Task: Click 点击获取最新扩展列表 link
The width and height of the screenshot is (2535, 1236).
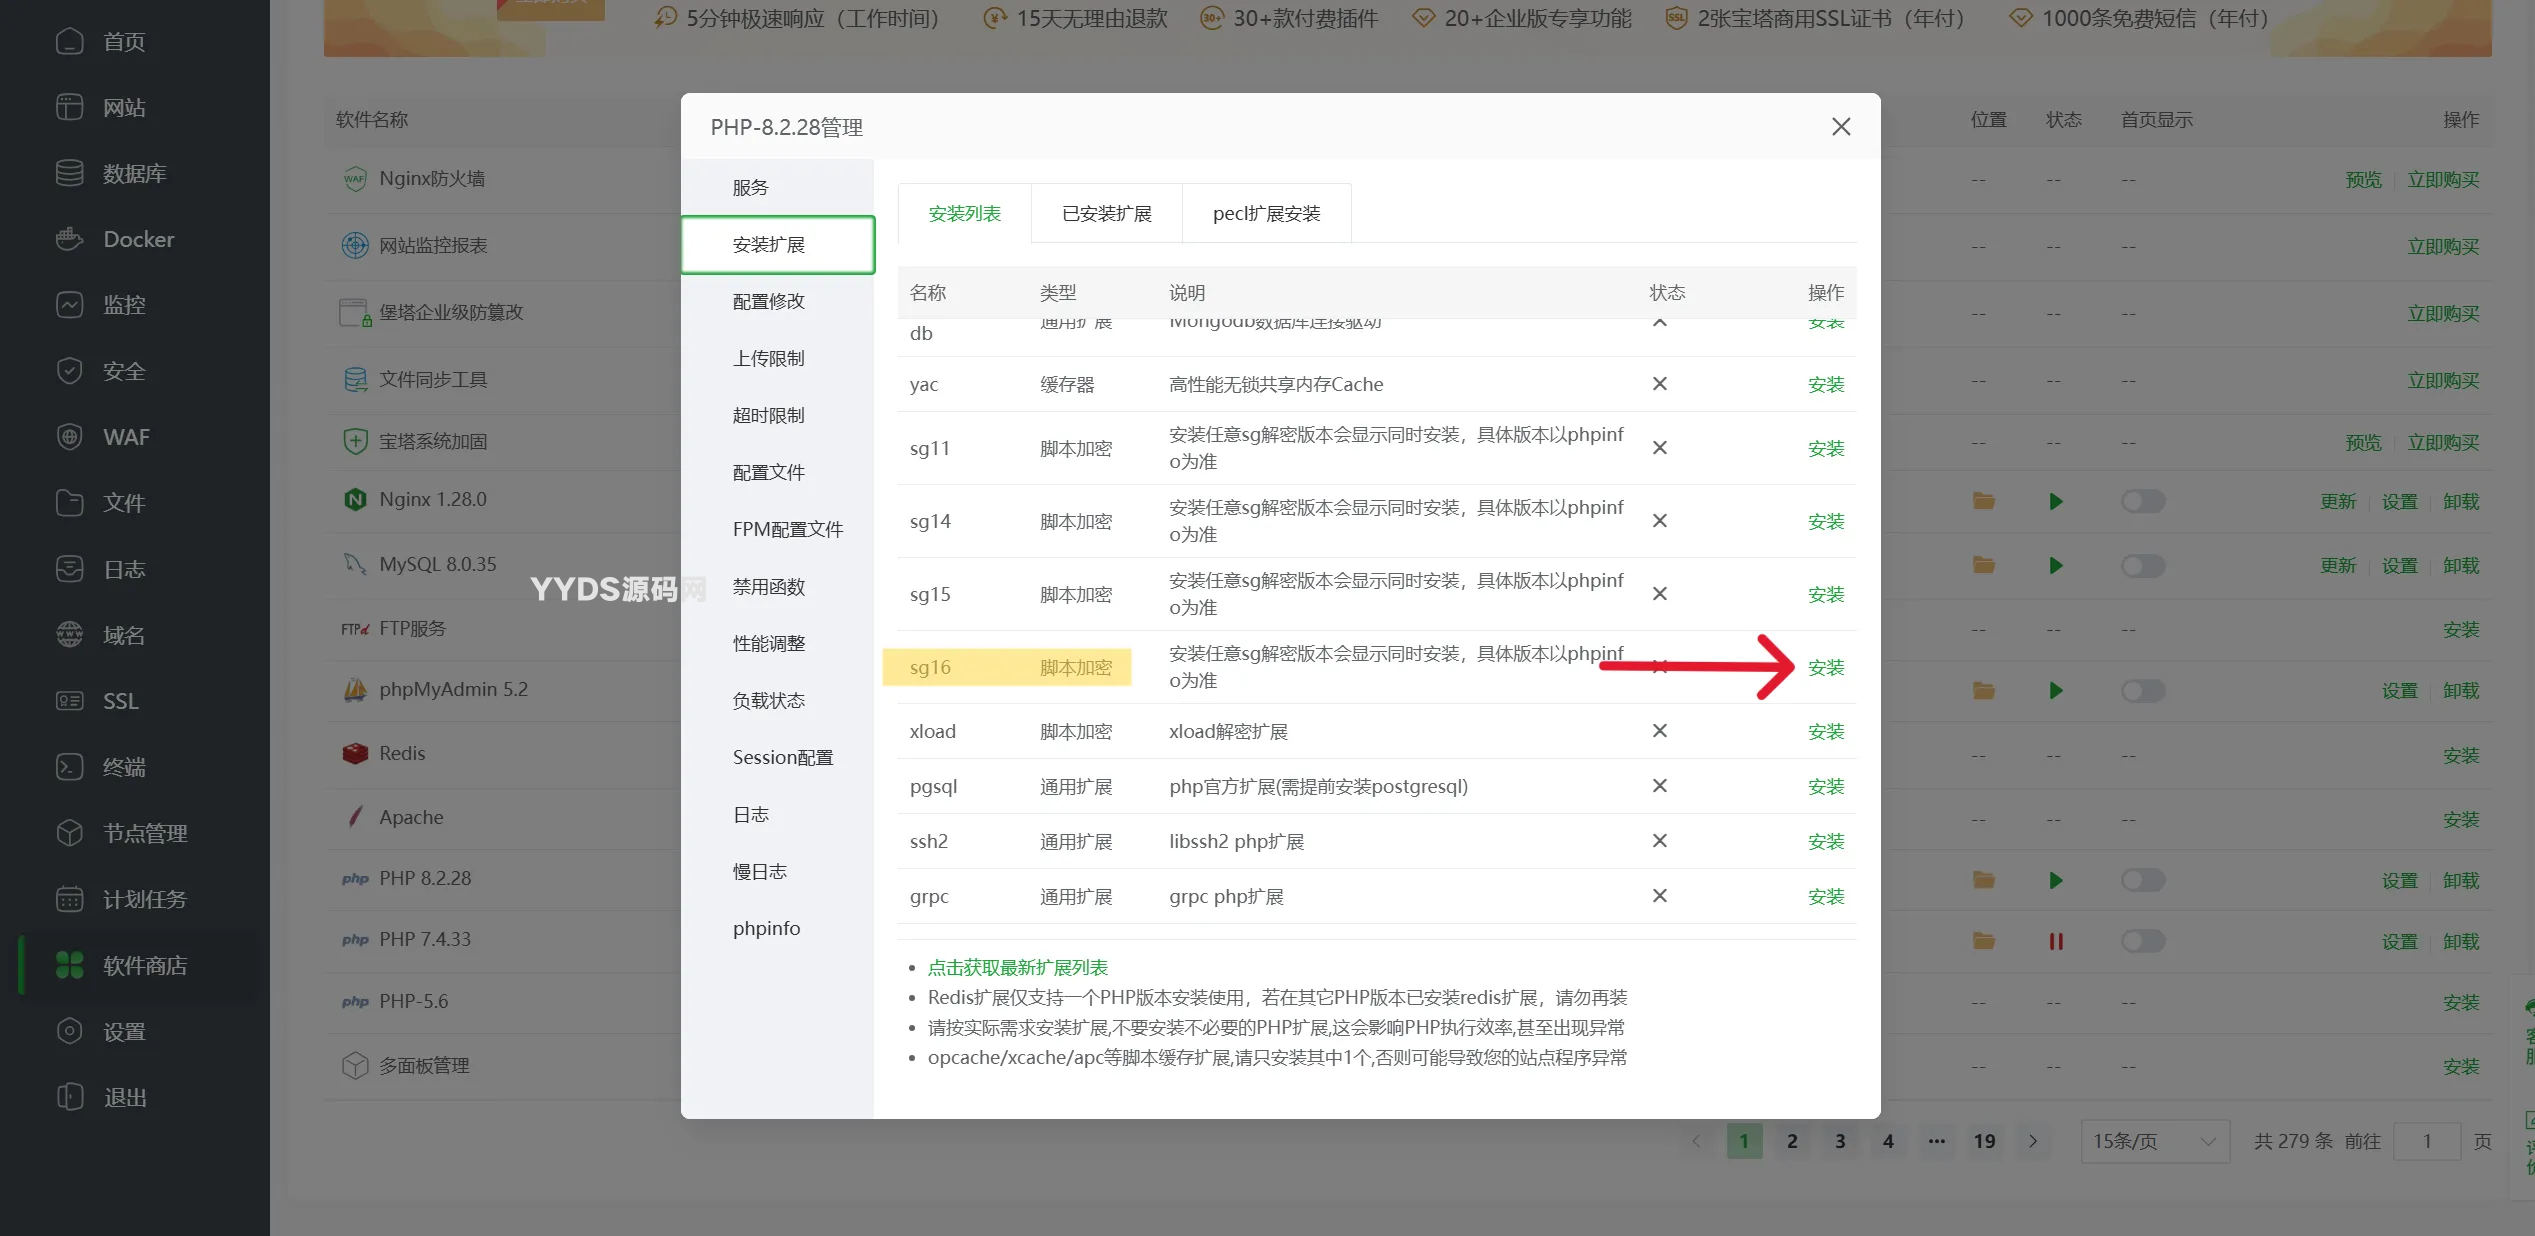Action: (x=1018, y=967)
